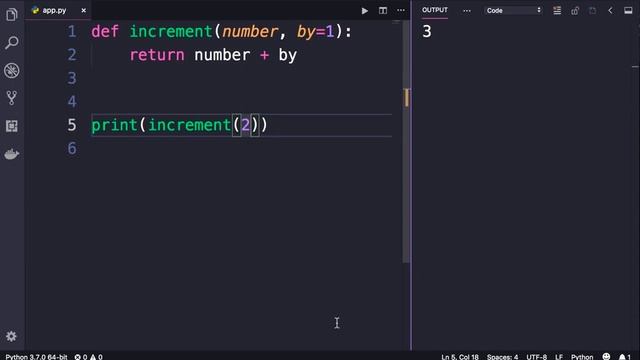The image size is (640, 360).
Task: Split the editor to the side
Action: [x=383, y=11]
